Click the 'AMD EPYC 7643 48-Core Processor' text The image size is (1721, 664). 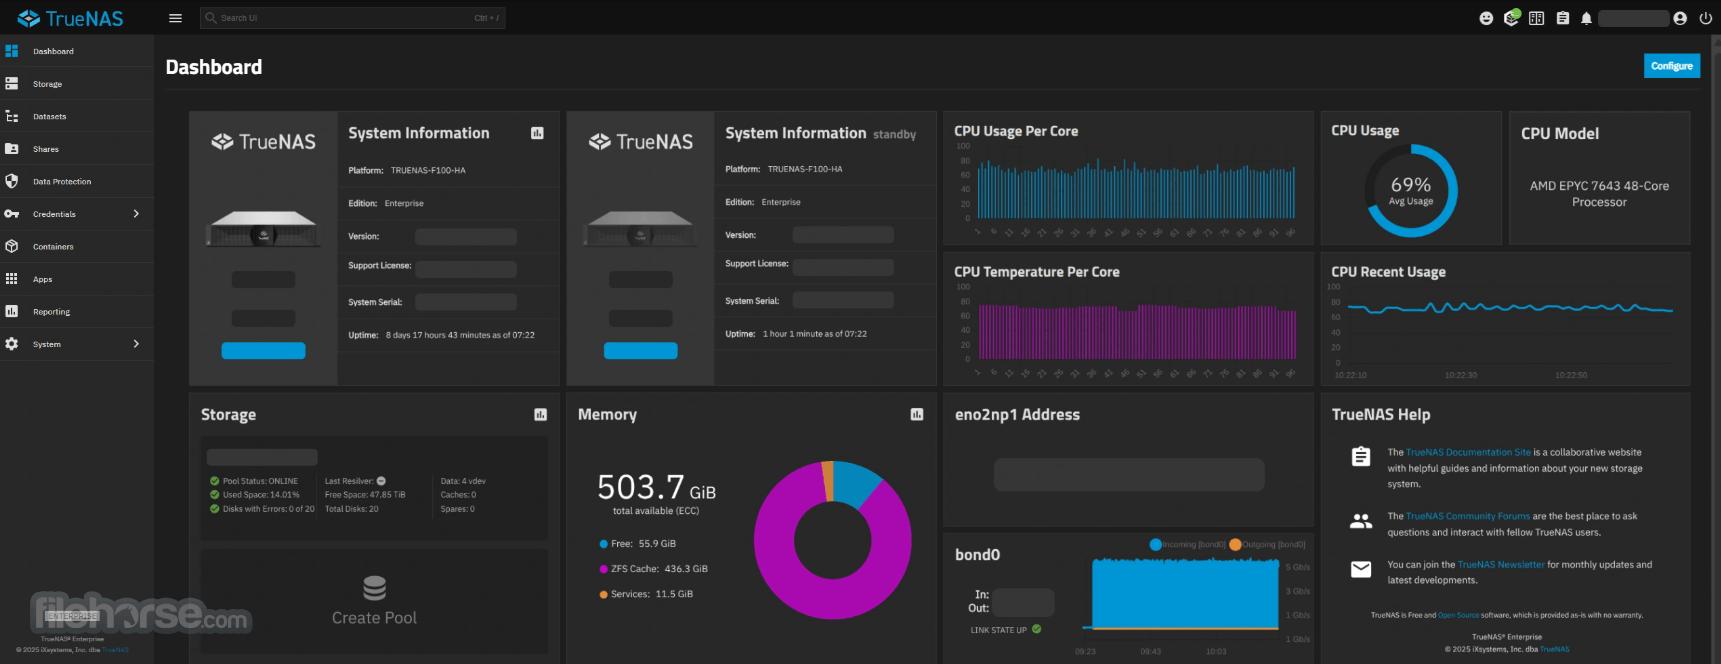pyautogui.click(x=1599, y=194)
